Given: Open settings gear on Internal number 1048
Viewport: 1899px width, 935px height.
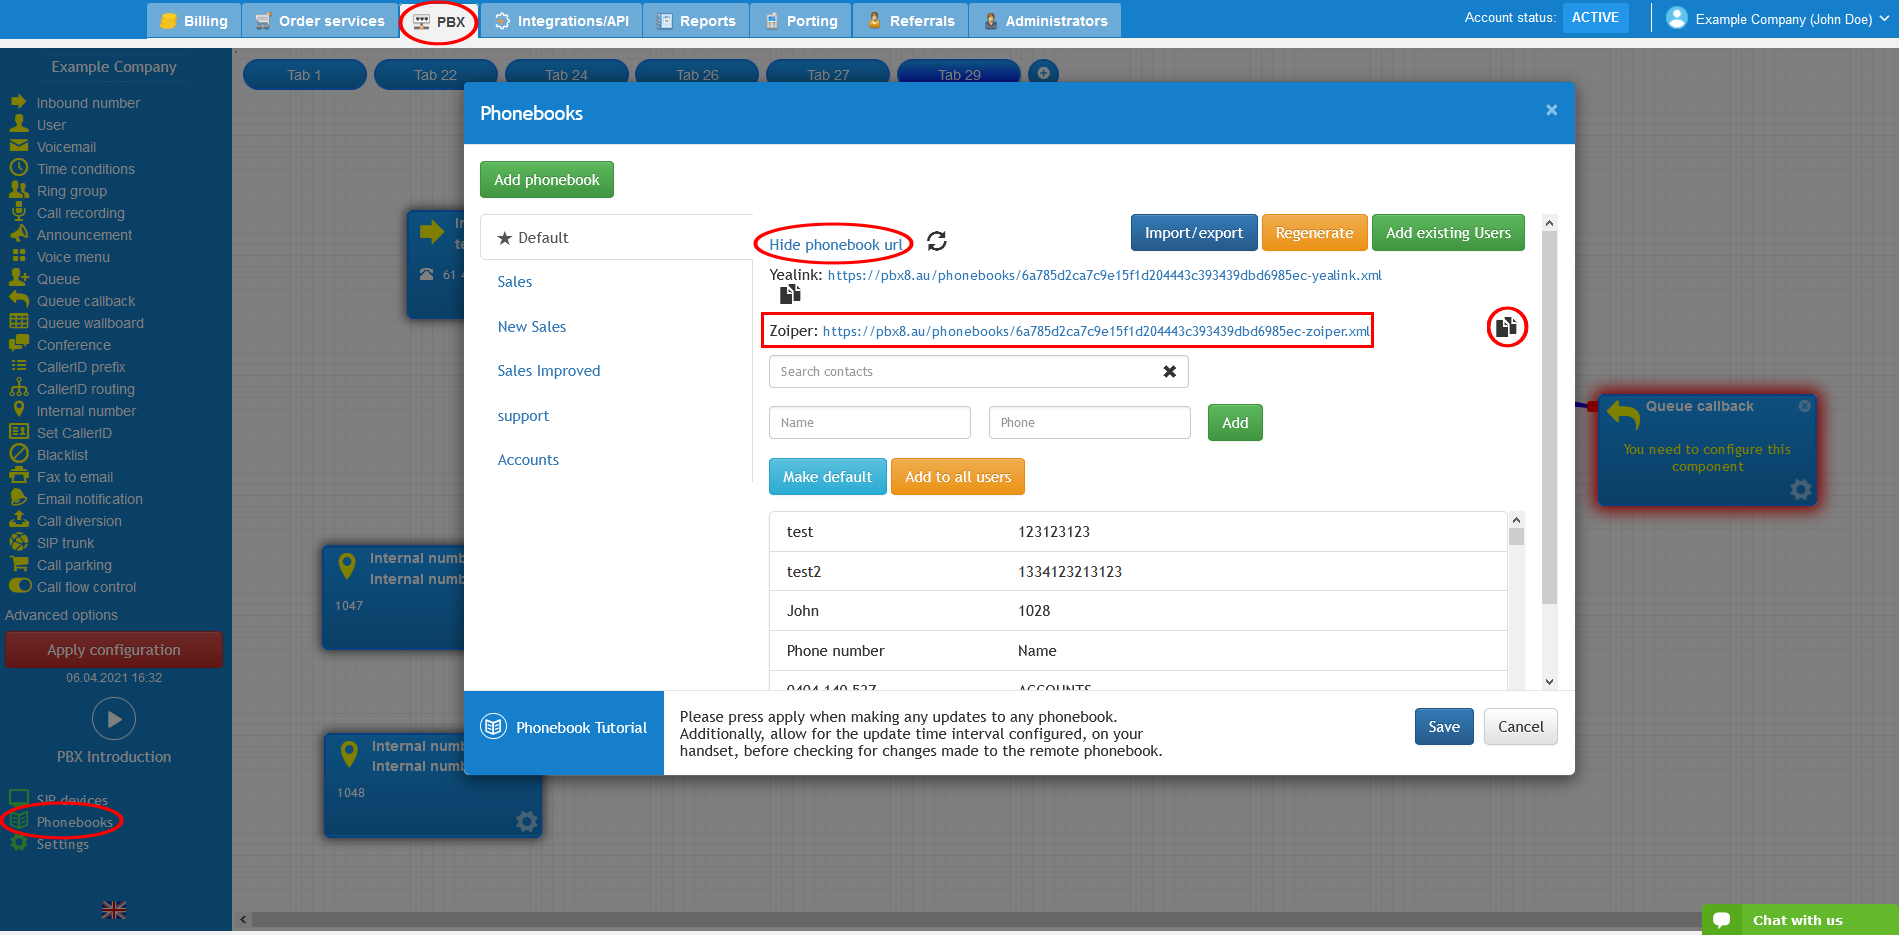Looking at the screenshot, I should coord(526,821).
